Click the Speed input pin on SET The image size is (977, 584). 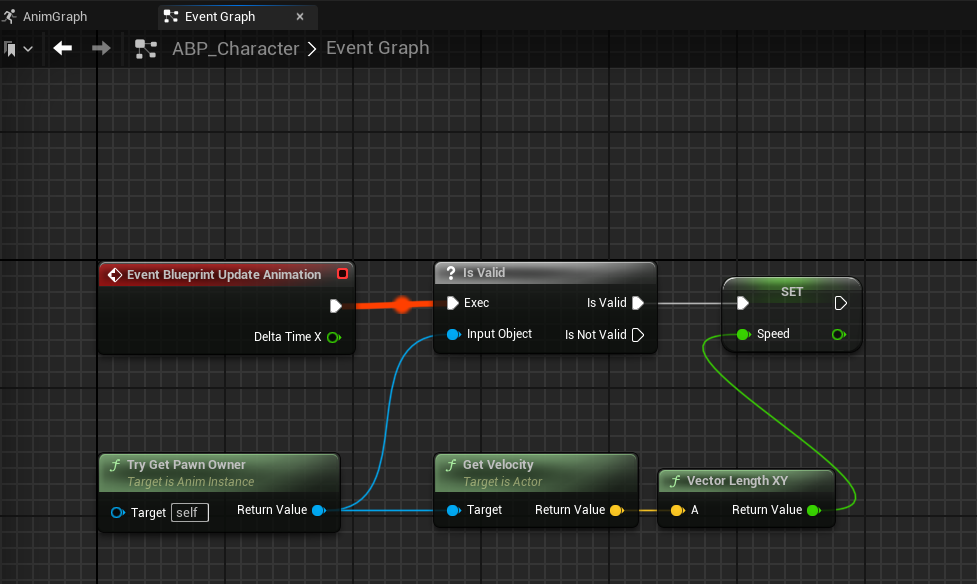point(743,335)
